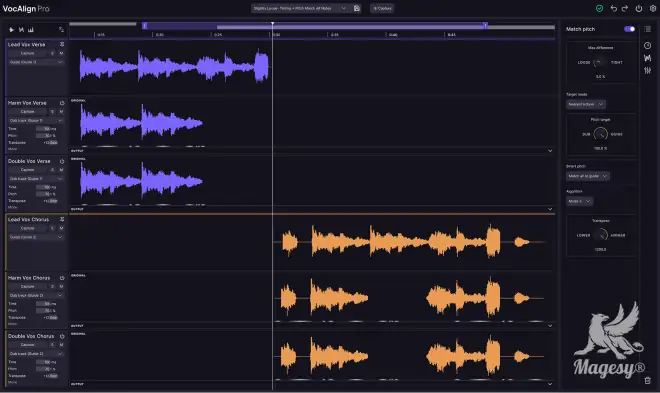Open the clock timing panel icon
The height and width of the screenshot is (393, 660).
[x=647, y=45]
